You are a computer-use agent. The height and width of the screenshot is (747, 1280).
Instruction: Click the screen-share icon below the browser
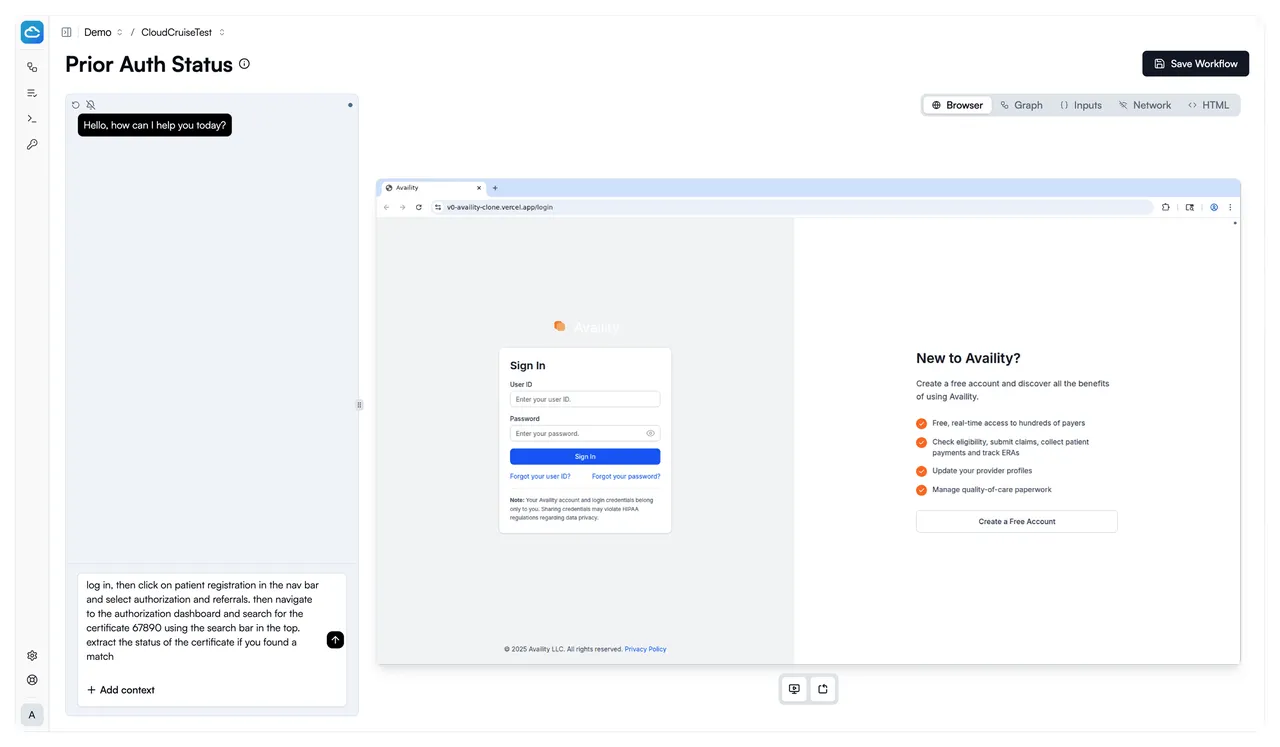[x=794, y=689]
